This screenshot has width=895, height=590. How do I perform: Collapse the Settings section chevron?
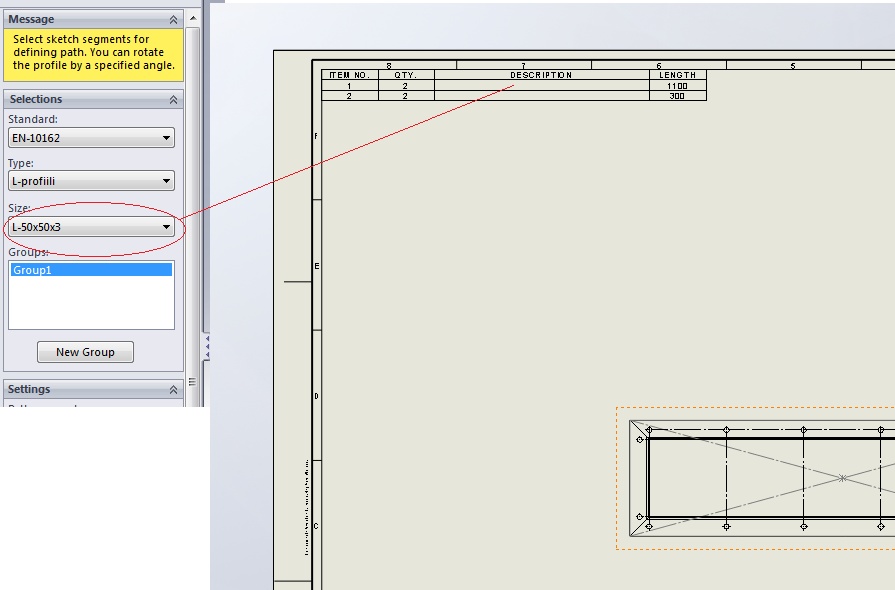pos(173,390)
